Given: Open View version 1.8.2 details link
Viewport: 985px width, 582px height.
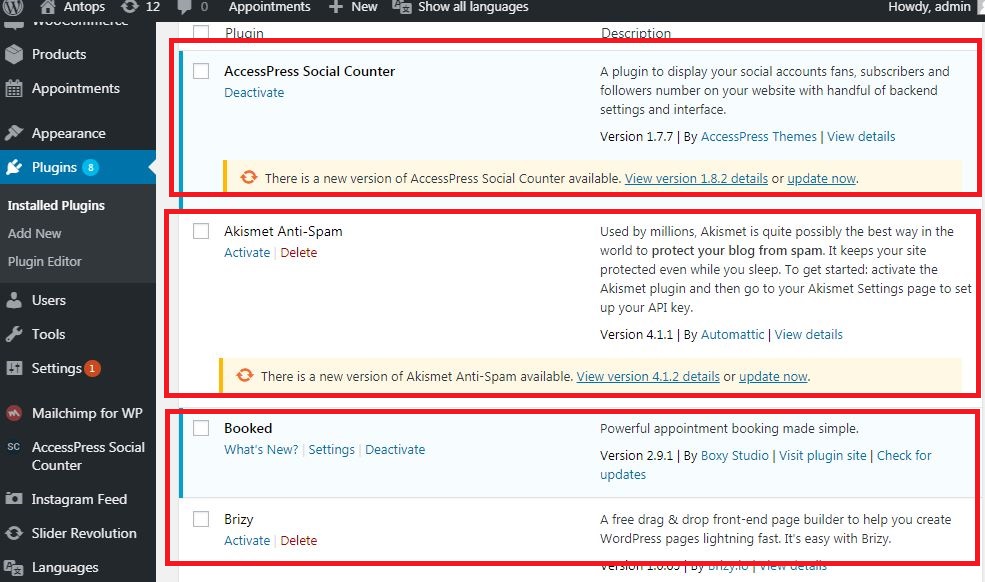Looking at the screenshot, I should coord(696,178).
